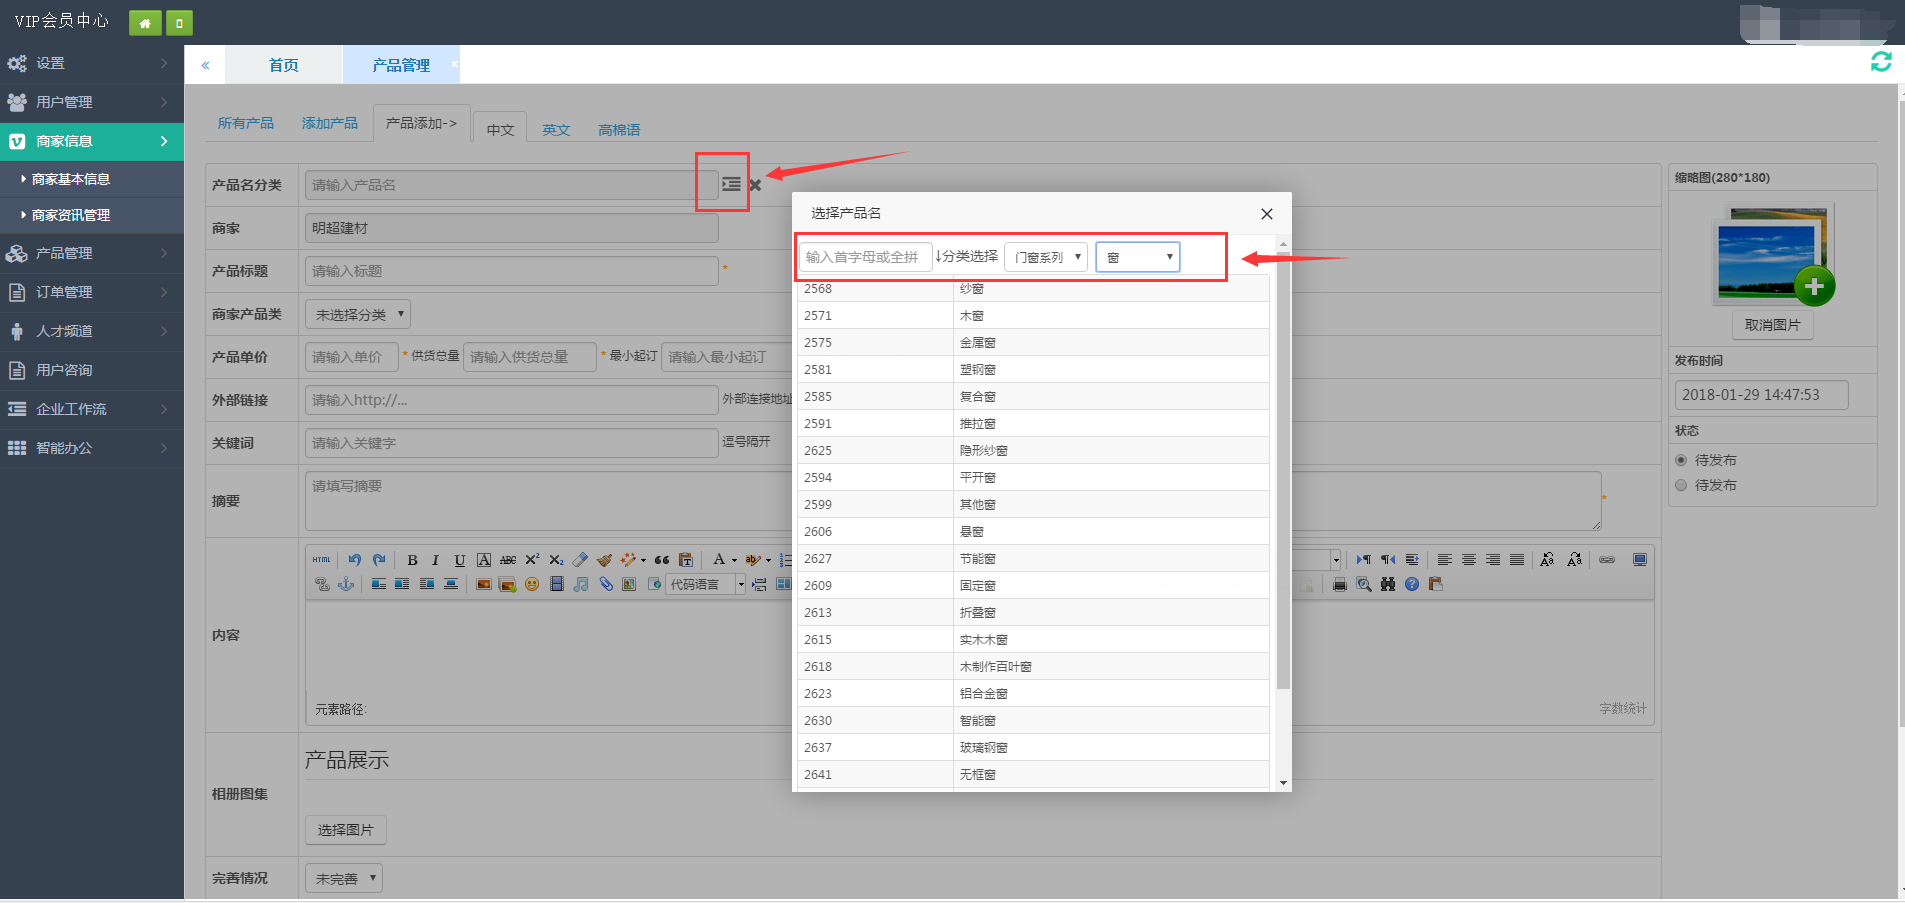Toggle bold formatting in the editor
Image resolution: width=1905 pixels, height=903 pixels.
412,560
